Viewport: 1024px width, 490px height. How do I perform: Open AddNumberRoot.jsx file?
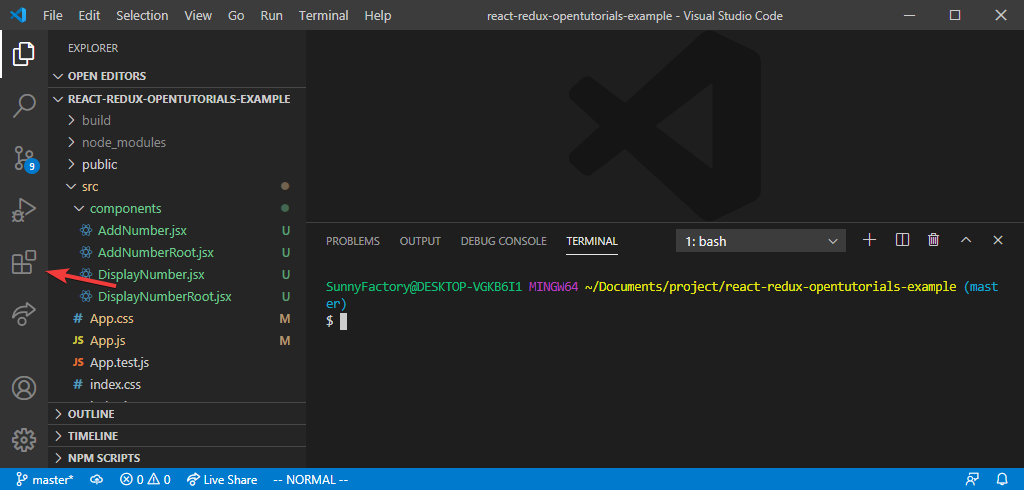(x=177, y=253)
